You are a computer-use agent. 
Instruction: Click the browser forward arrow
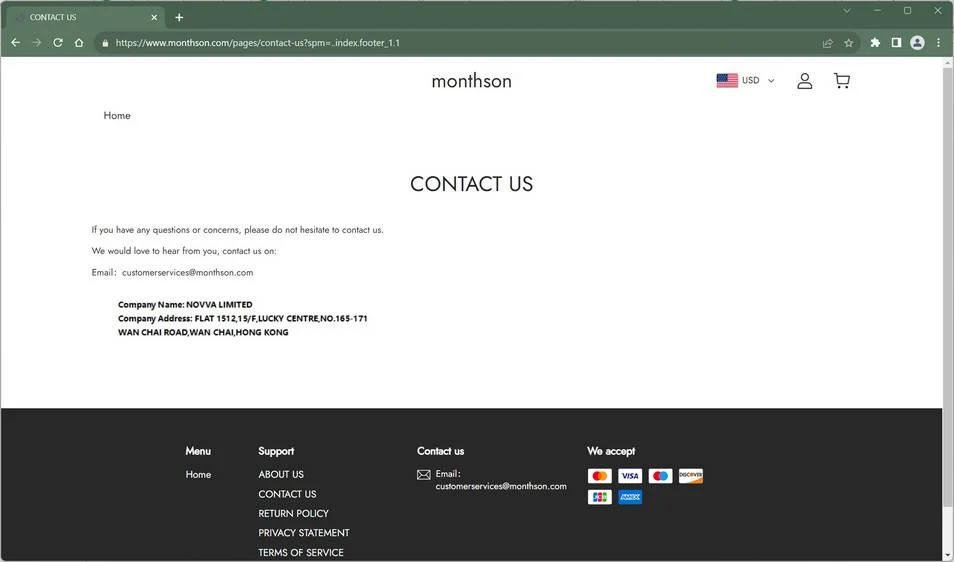pyautogui.click(x=37, y=43)
